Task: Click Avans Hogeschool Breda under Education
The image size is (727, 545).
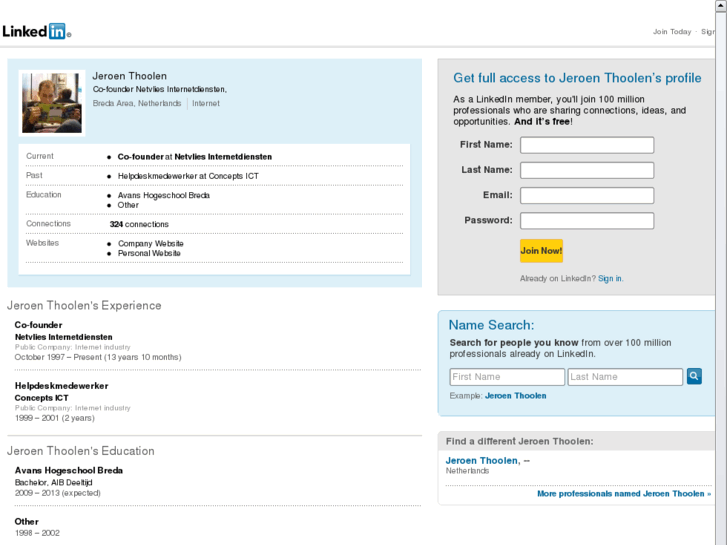Action: pyautogui.click(x=69, y=470)
